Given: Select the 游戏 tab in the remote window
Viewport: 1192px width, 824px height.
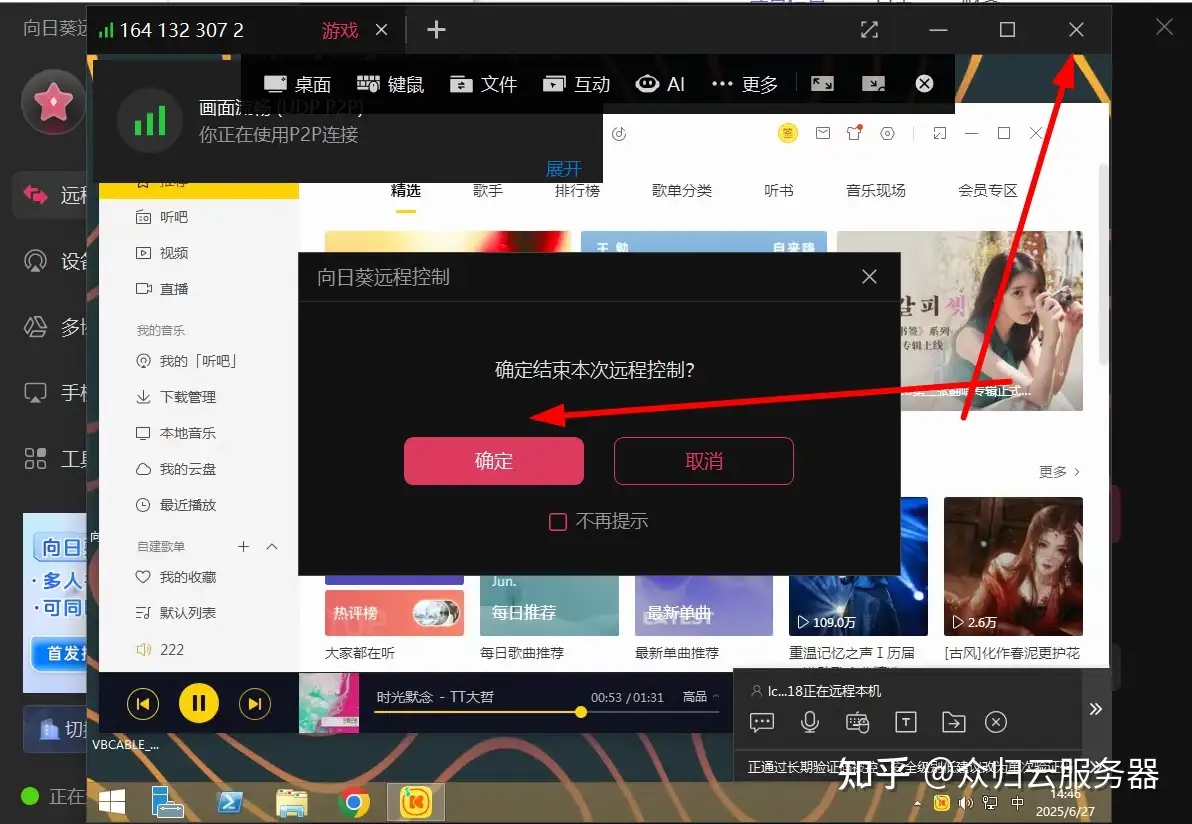Looking at the screenshot, I should [x=340, y=30].
